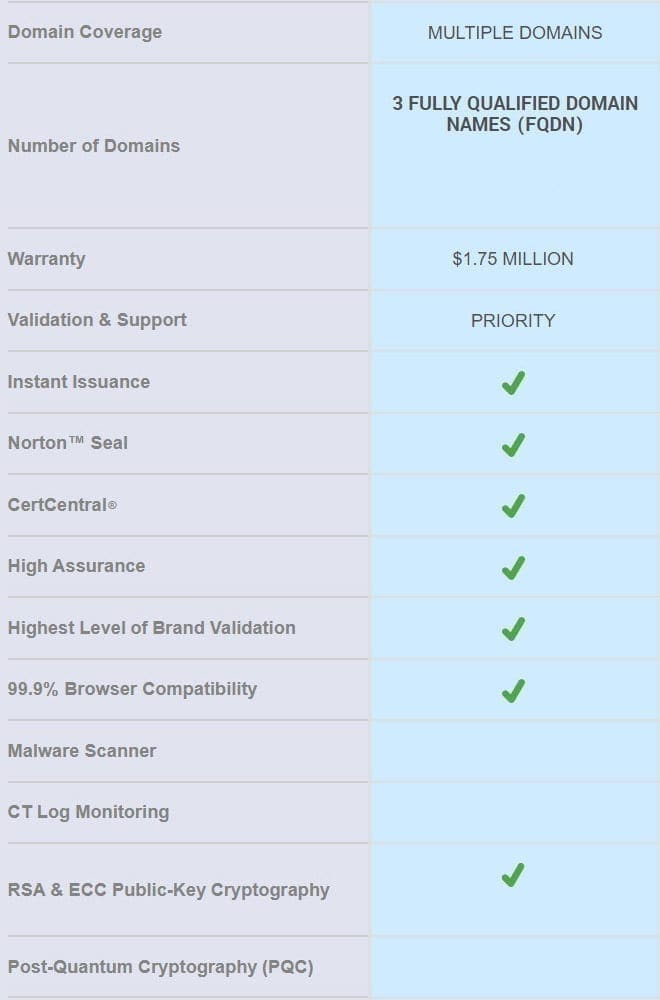
Task: Click the CT Log Monitoring label
Action: pos(88,812)
